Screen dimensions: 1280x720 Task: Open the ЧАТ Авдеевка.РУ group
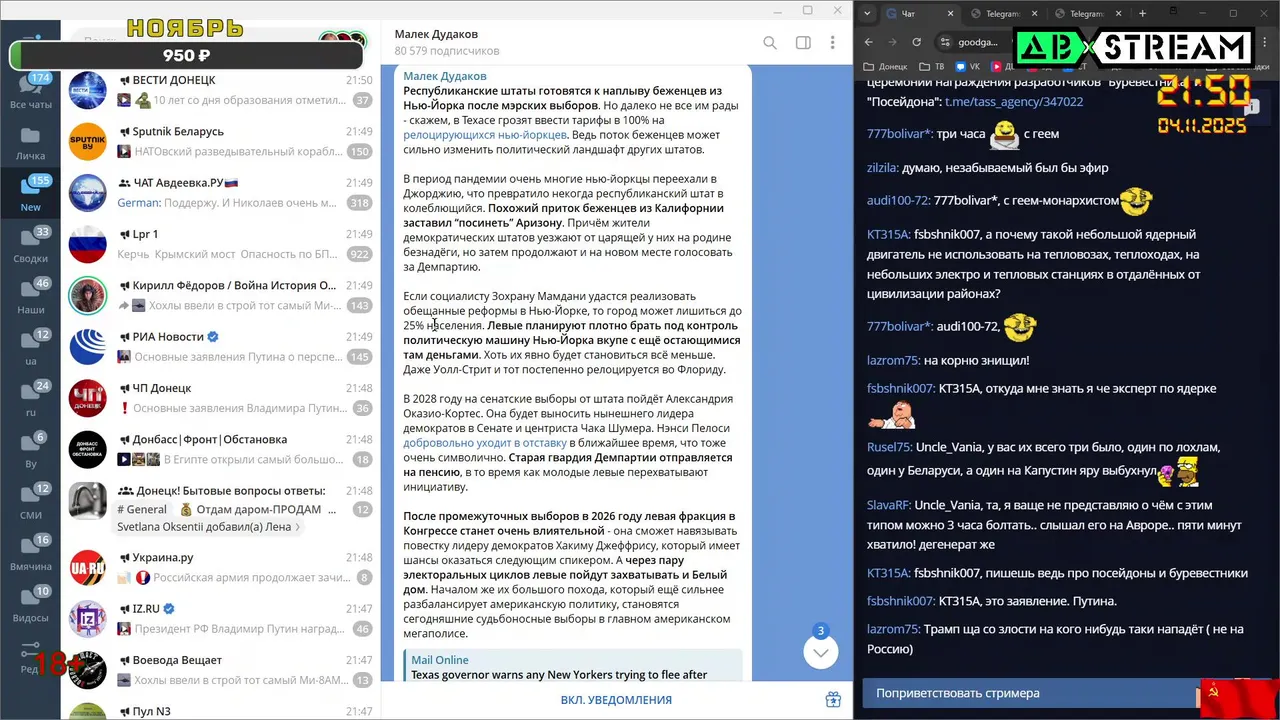tap(220, 193)
